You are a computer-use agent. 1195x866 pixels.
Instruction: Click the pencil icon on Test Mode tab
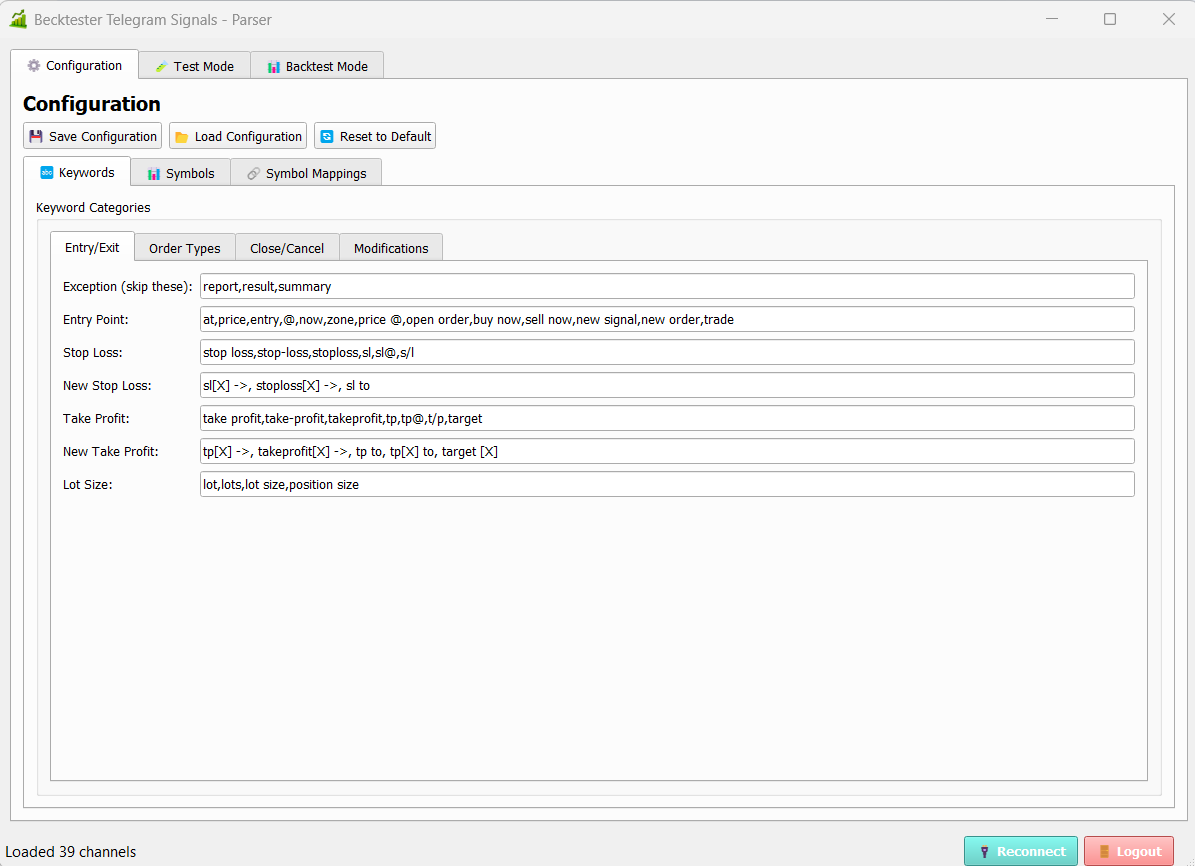pyautogui.click(x=161, y=66)
